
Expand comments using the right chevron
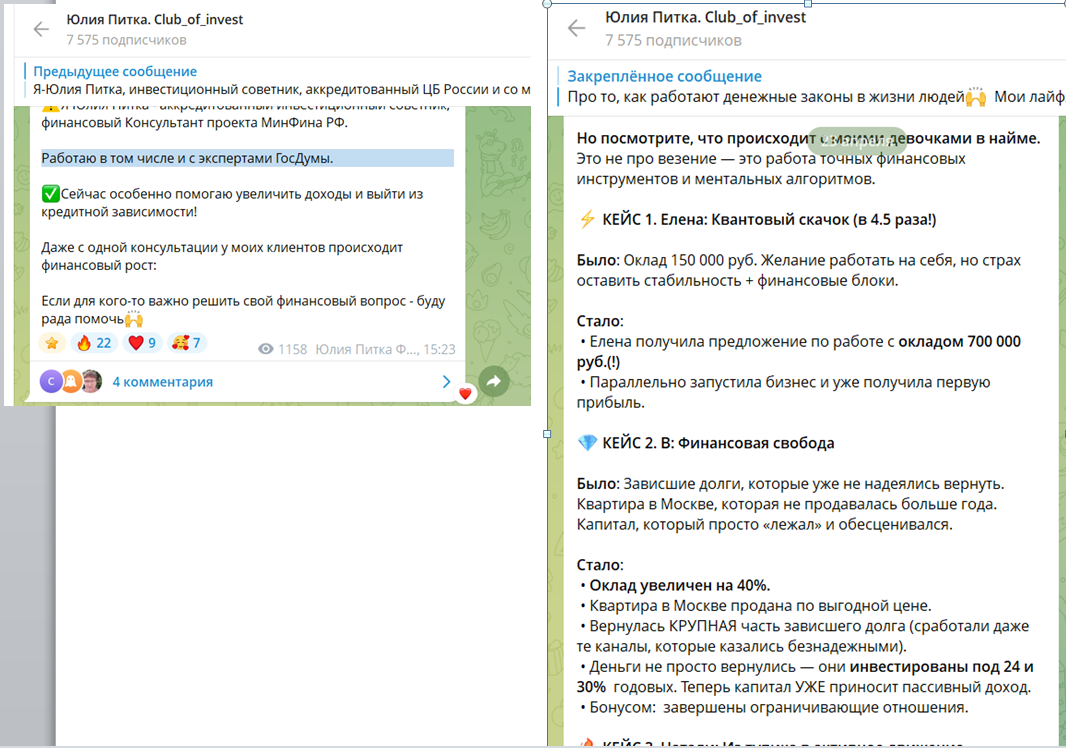click(x=447, y=381)
